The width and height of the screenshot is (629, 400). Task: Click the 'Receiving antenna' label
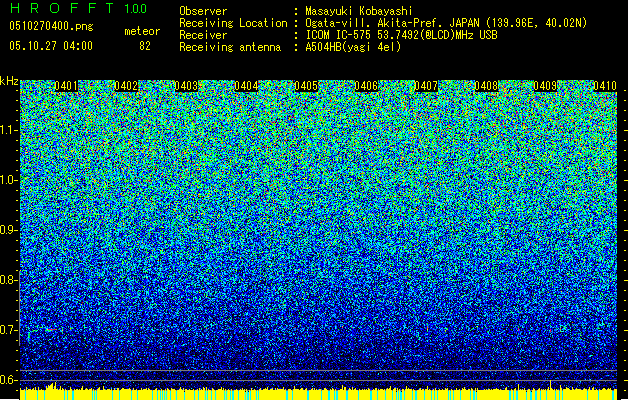coord(230,47)
